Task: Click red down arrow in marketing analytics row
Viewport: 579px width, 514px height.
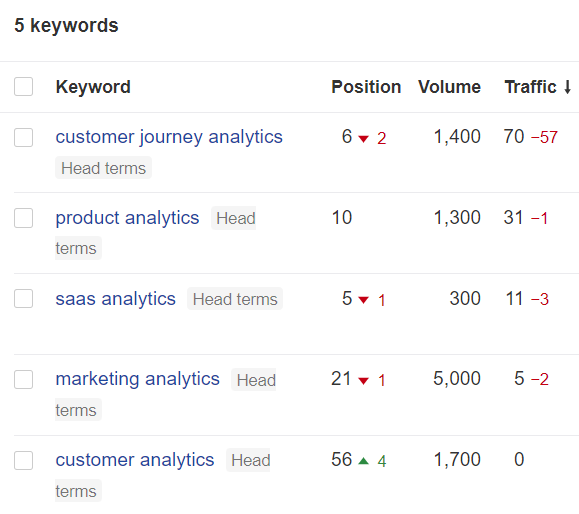Action: pos(364,381)
